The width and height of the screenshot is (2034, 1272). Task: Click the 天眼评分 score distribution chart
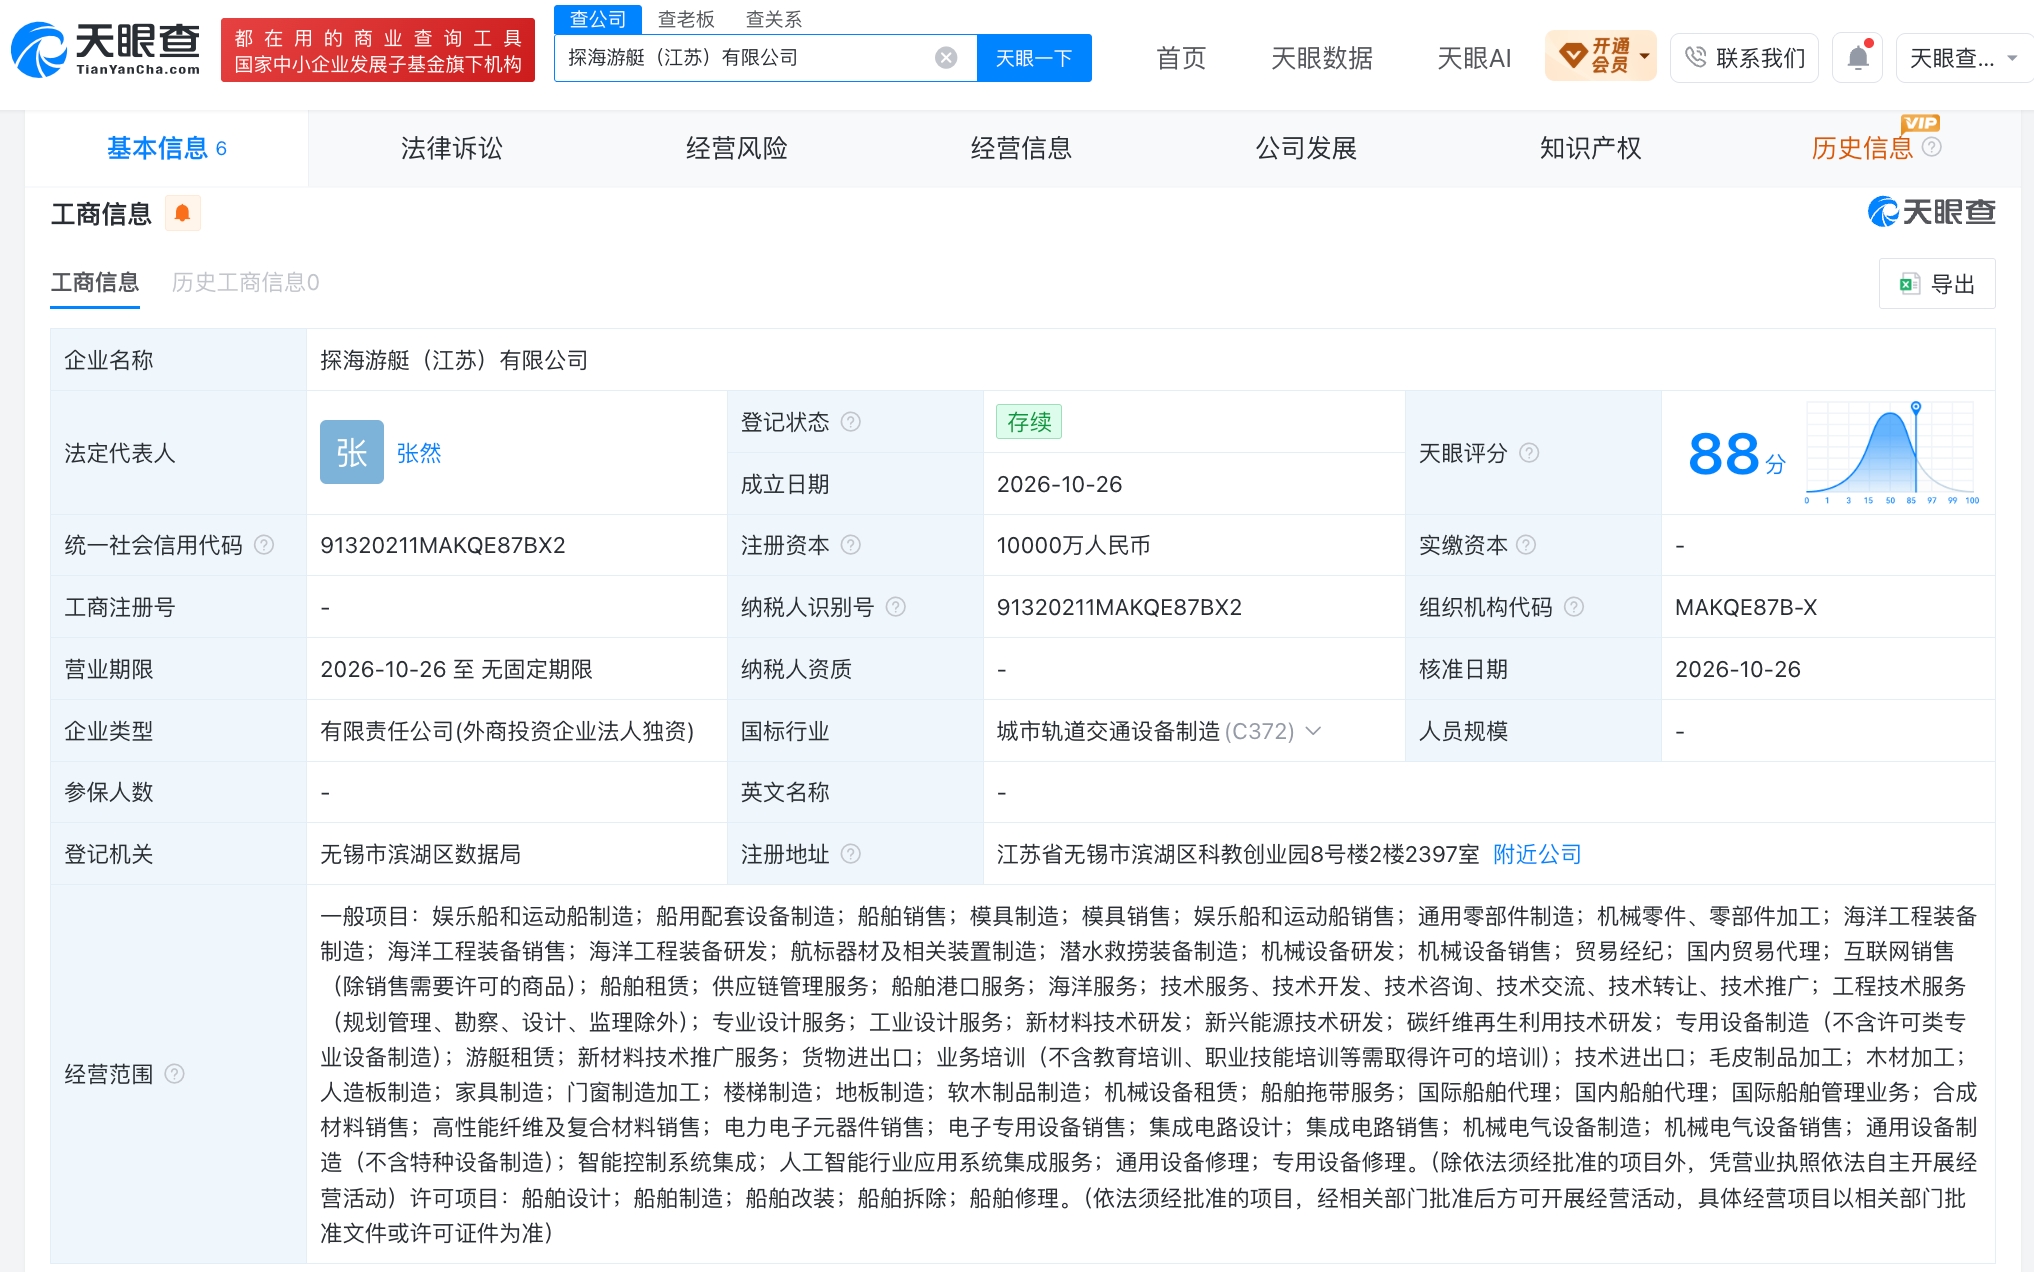click(1890, 453)
